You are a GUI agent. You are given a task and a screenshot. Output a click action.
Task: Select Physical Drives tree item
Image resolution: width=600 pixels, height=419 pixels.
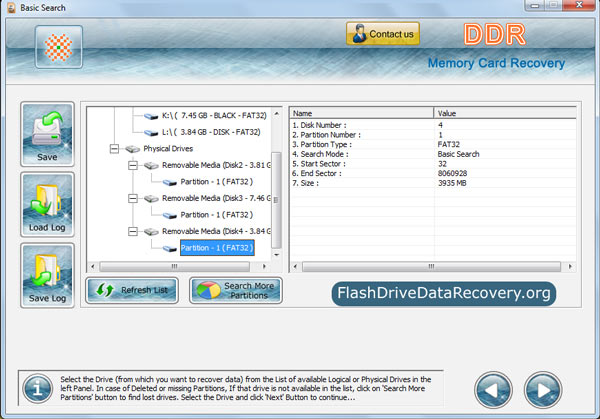coord(168,148)
